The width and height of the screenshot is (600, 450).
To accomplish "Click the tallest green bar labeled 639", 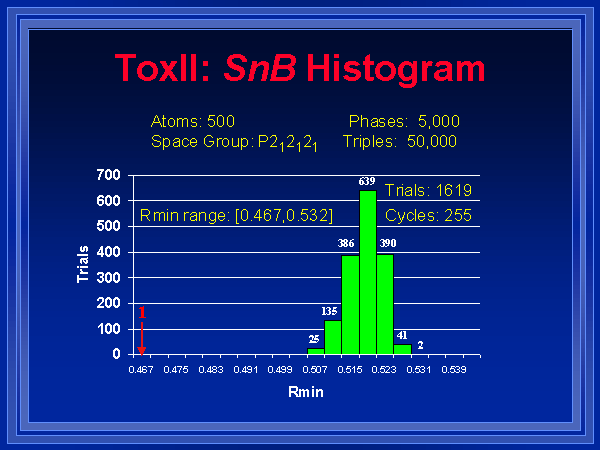I will (367, 272).
